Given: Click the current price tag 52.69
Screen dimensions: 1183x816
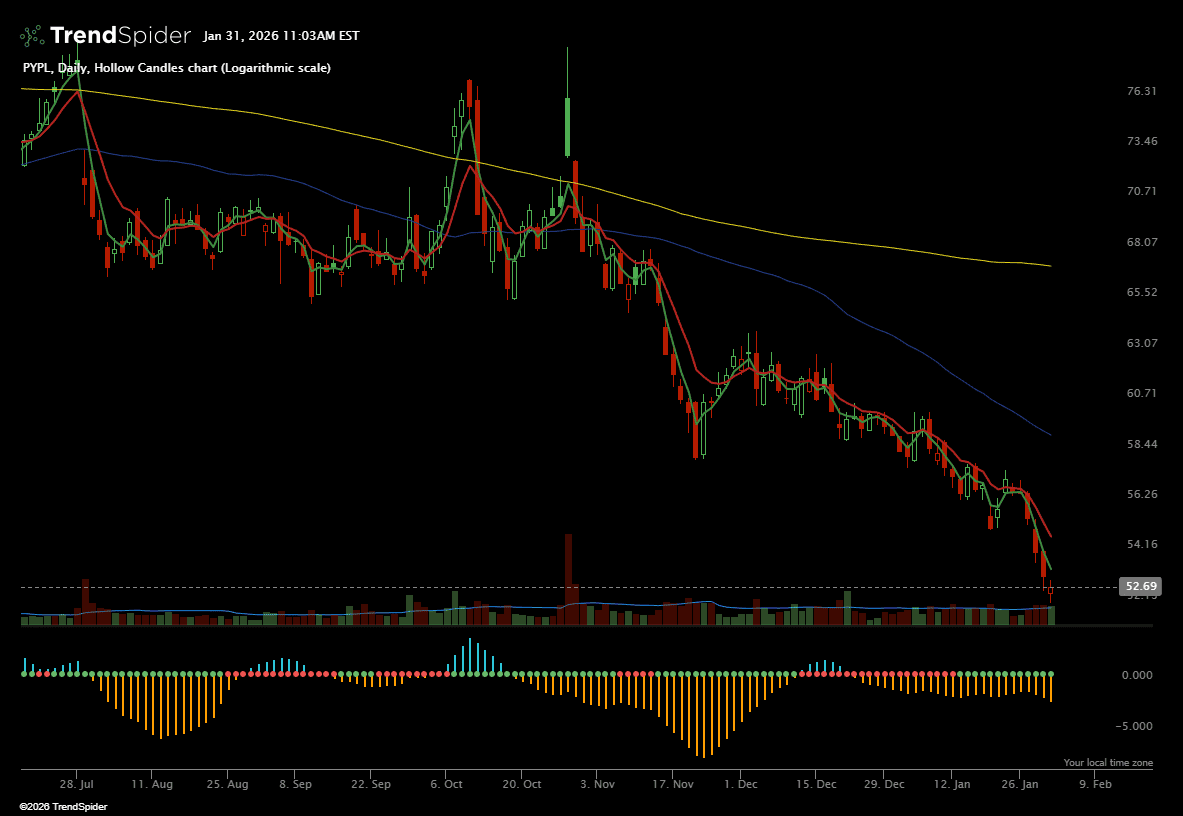Looking at the screenshot, I should click(x=1140, y=587).
